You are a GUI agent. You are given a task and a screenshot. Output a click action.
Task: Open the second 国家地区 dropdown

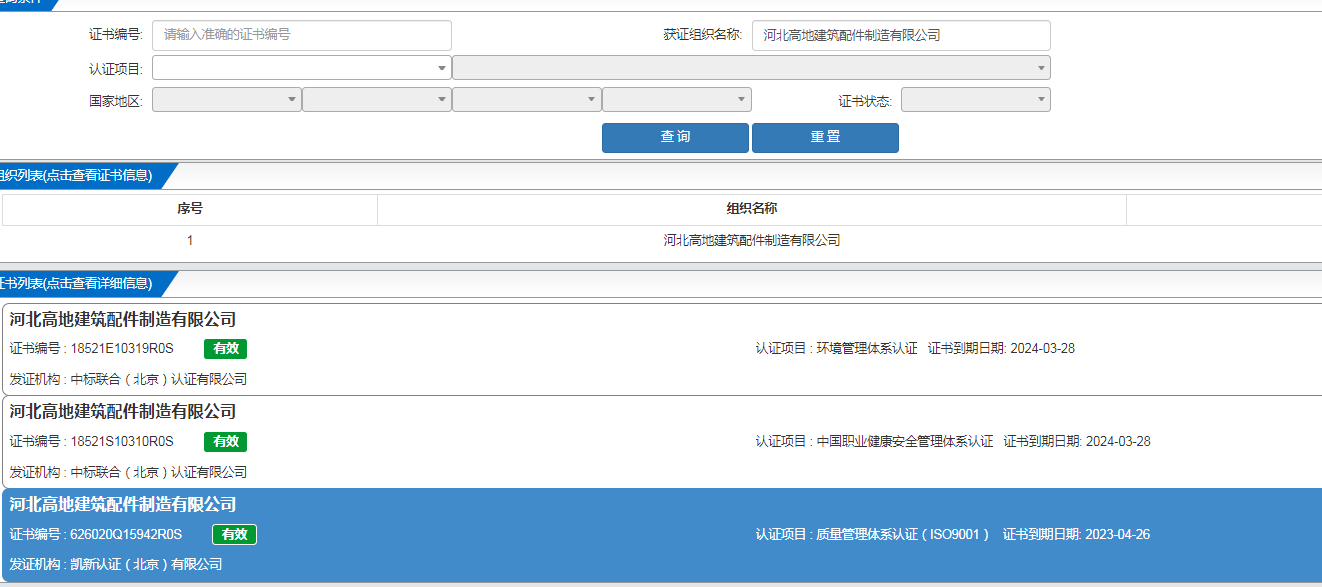pos(377,100)
